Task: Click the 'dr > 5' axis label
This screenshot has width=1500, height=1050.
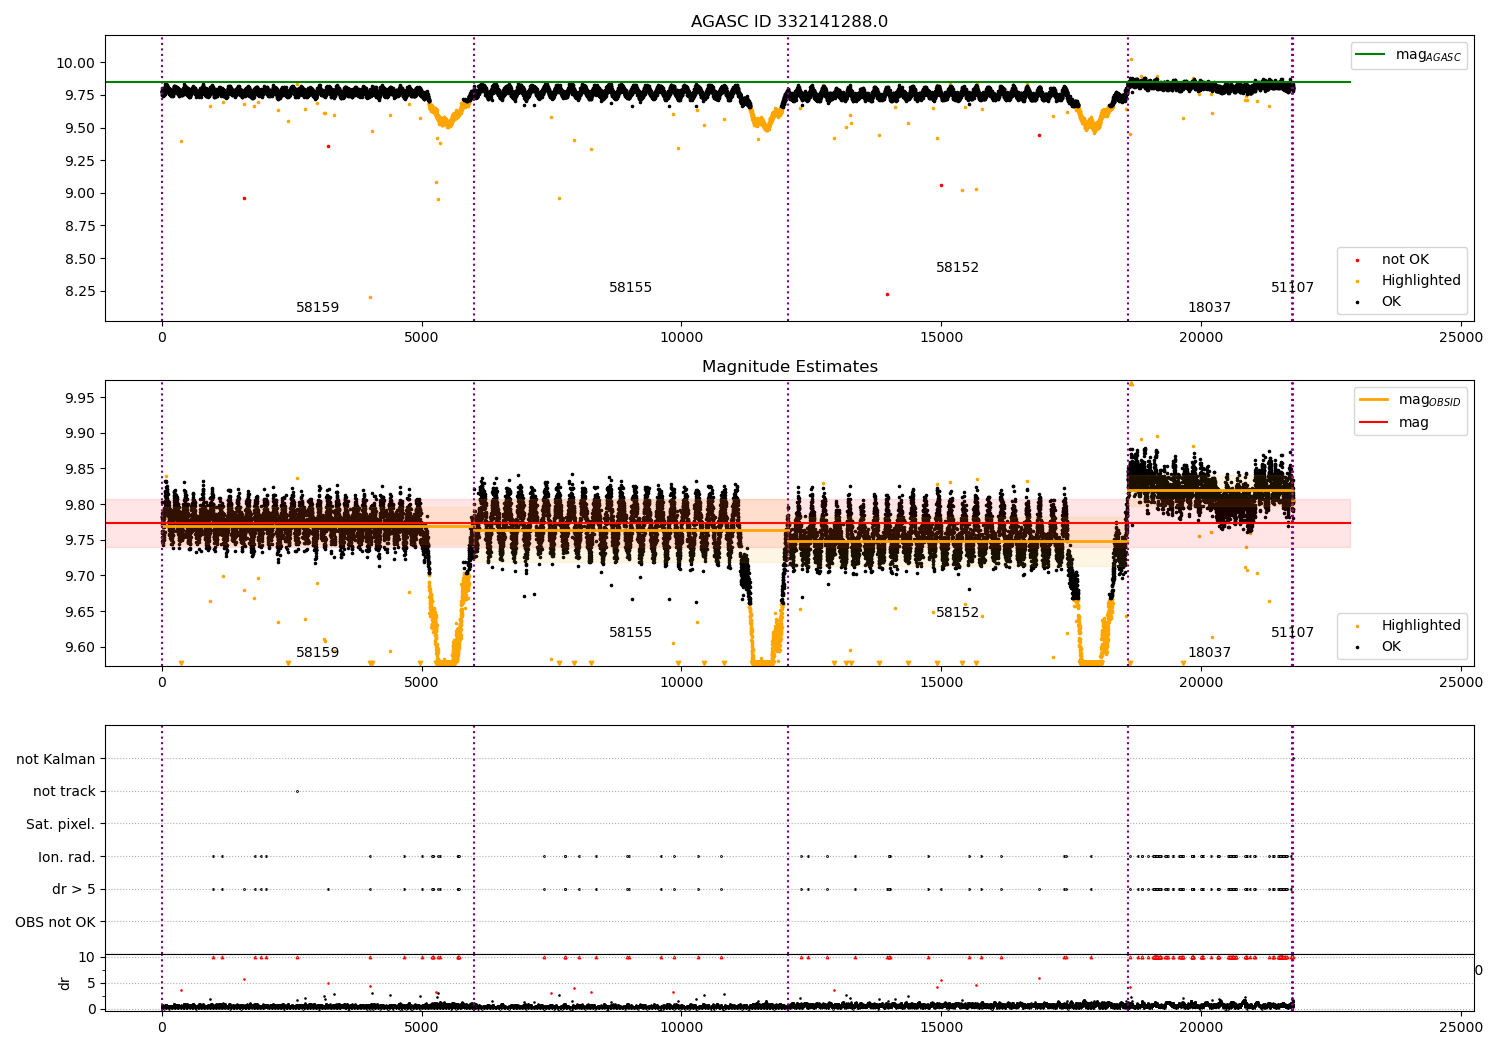Action: coord(74,890)
